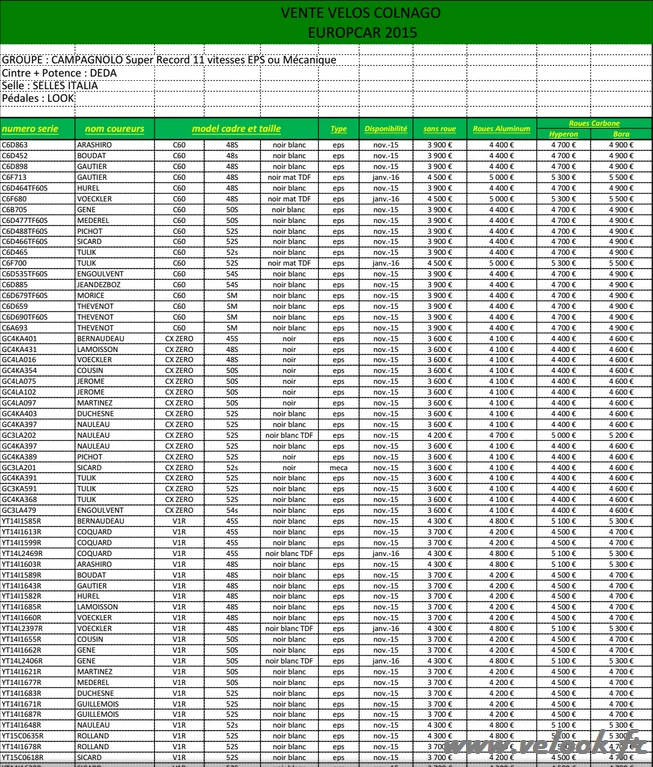Click LAMOISSON name in row GC4KA431
653x767 pixels.
[x=97, y=349]
